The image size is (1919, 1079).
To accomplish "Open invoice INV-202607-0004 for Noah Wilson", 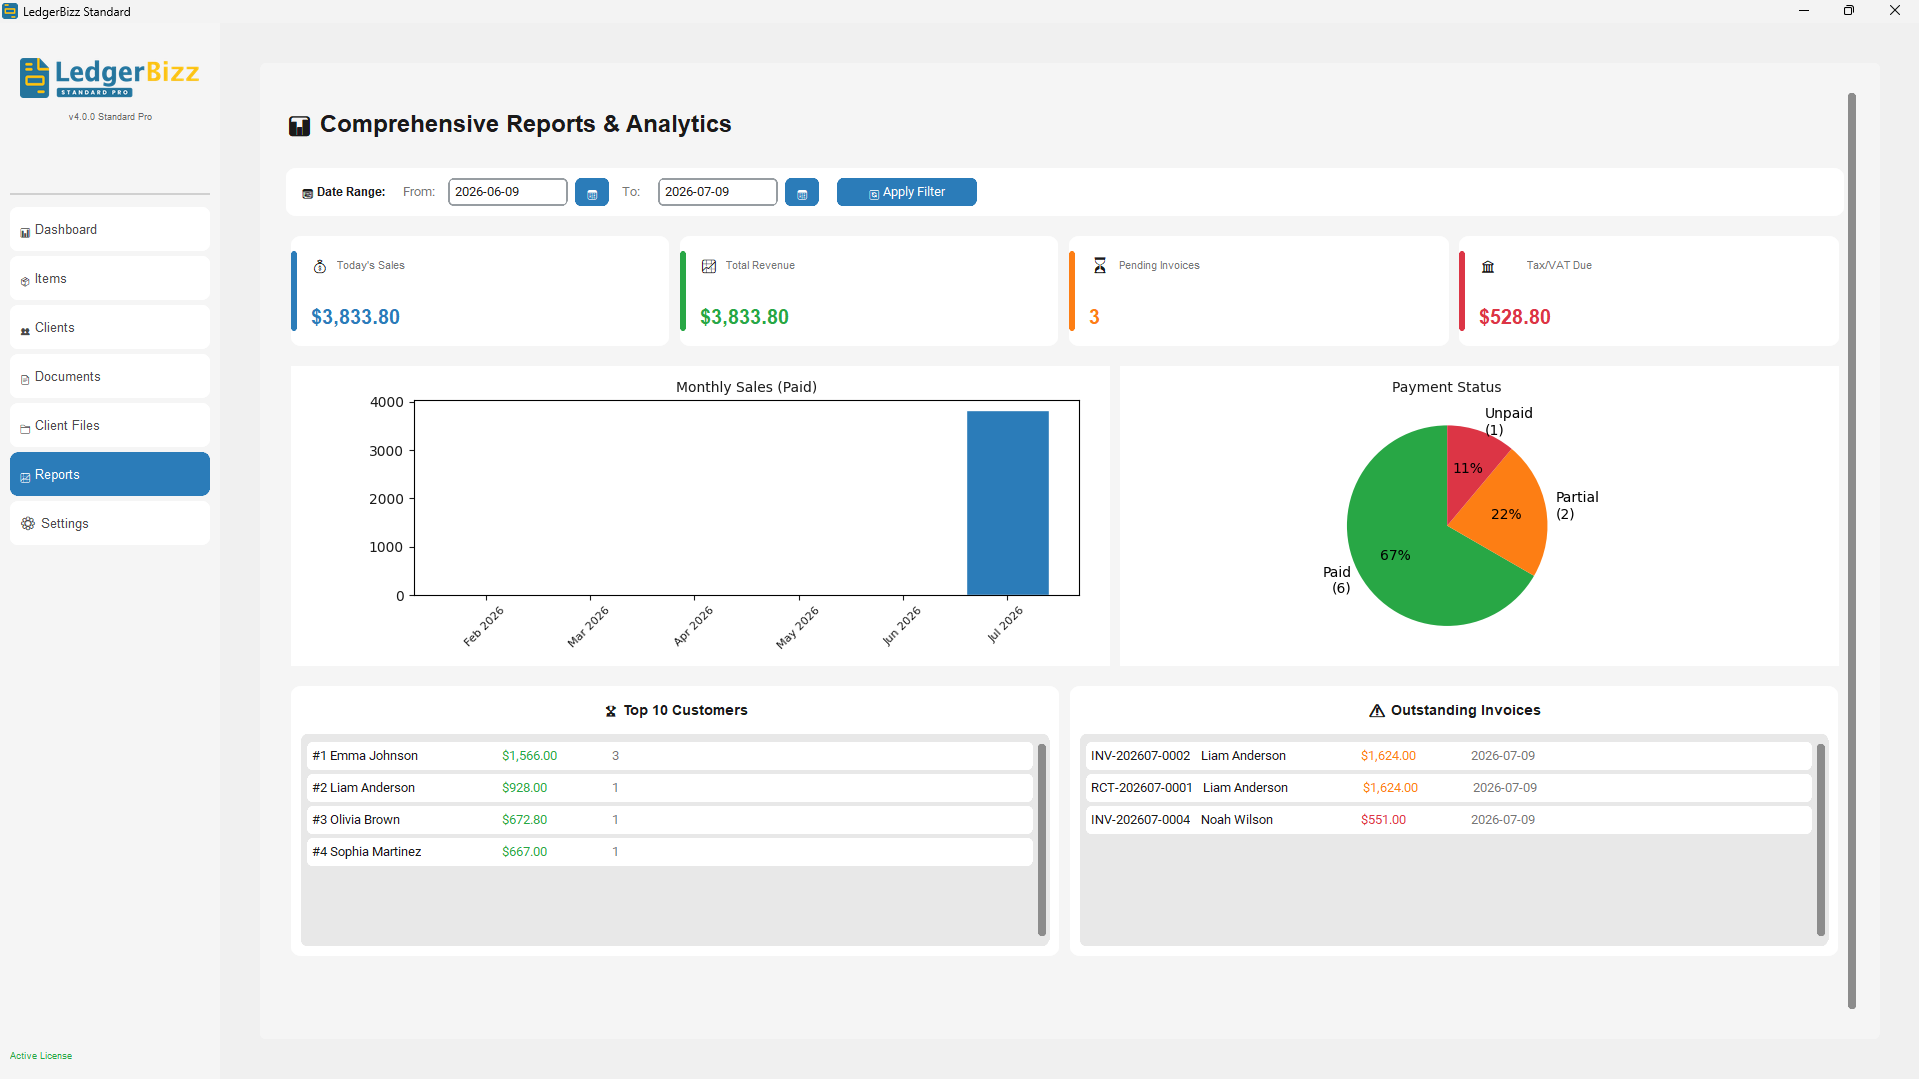I will tap(1449, 820).
